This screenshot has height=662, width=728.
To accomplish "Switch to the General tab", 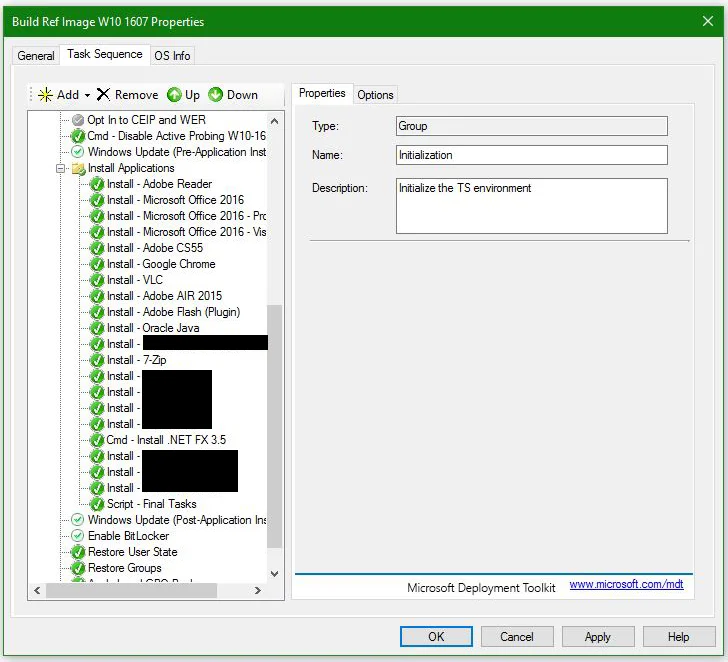I will pos(36,56).
